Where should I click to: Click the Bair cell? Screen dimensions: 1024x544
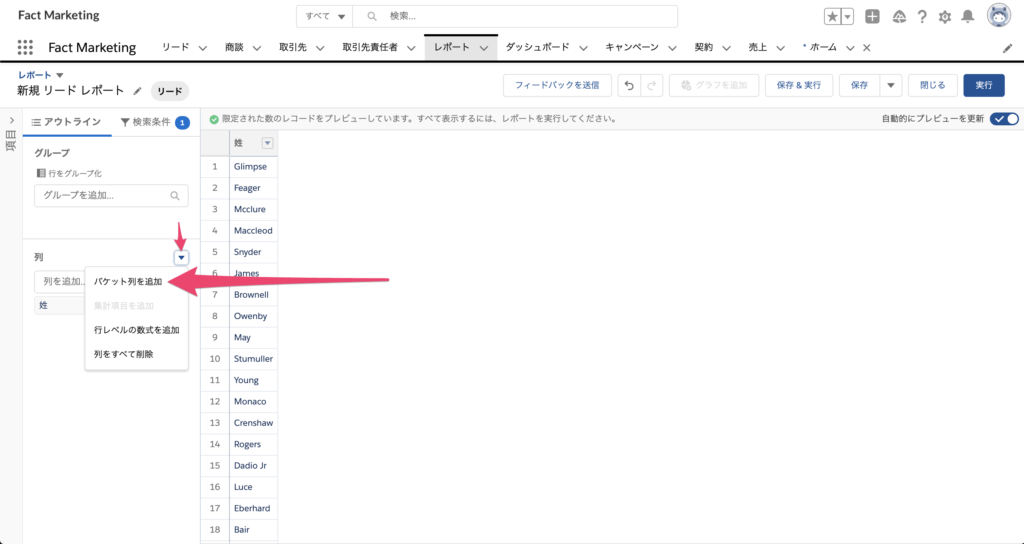tap(253, 530)
